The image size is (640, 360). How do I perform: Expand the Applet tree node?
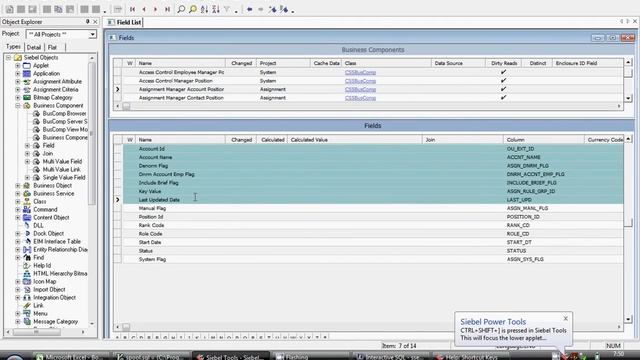click(x=18, y=65)
